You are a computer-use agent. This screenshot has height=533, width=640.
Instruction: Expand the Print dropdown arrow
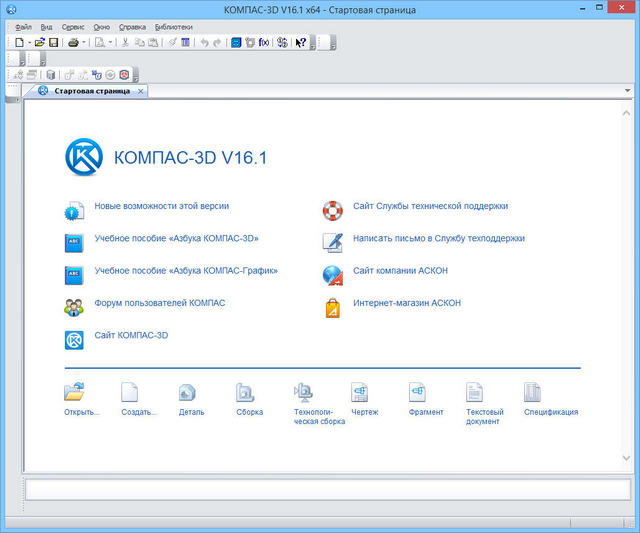click(84, 43)
